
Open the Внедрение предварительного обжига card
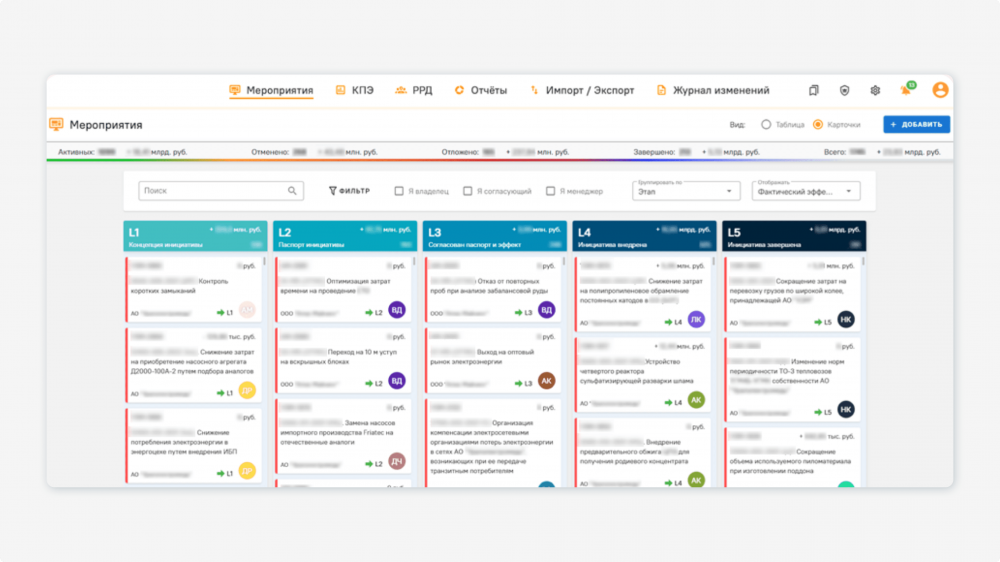pos(642,453)
